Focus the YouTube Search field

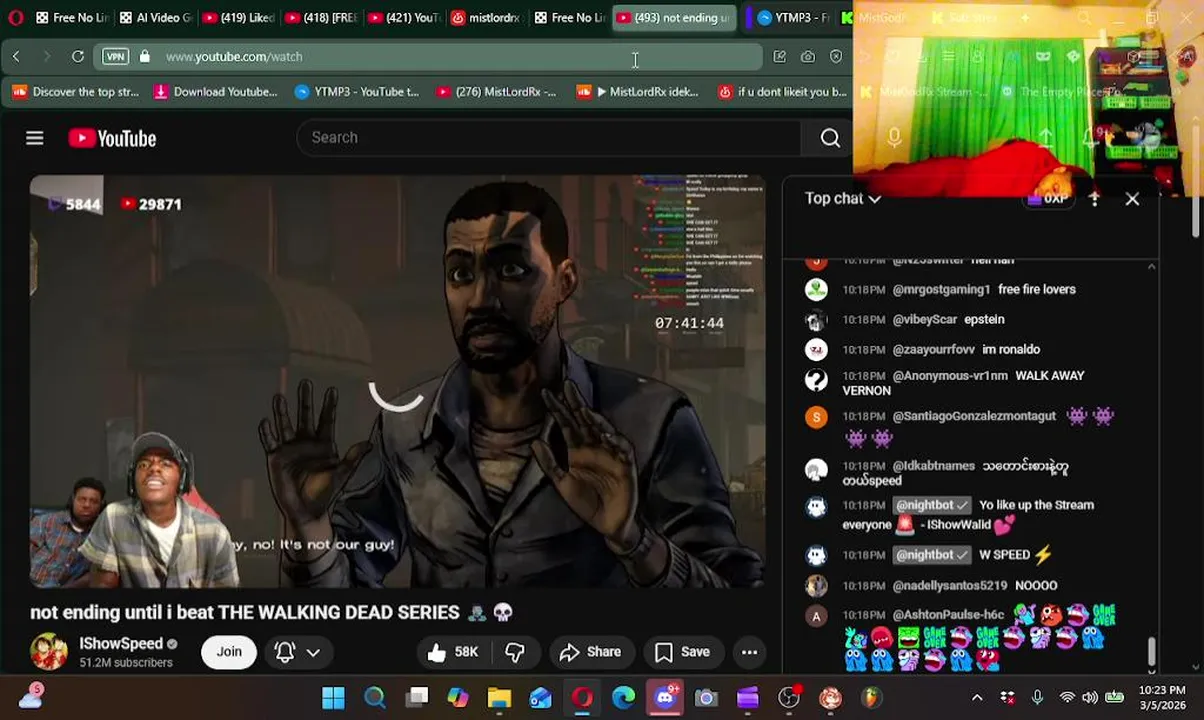pos(550,137)
